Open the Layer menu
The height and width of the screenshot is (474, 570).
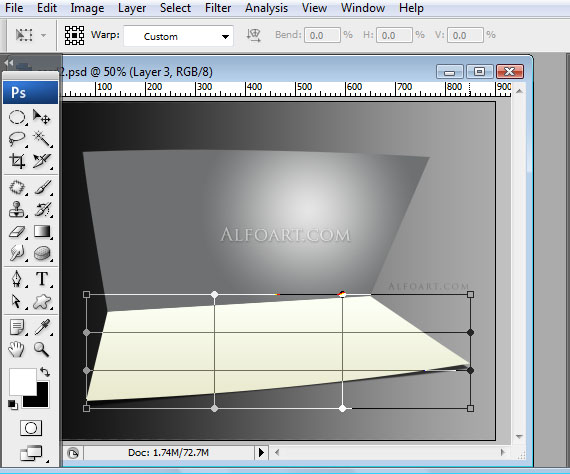pyautogui.click(x=132, y=8)
